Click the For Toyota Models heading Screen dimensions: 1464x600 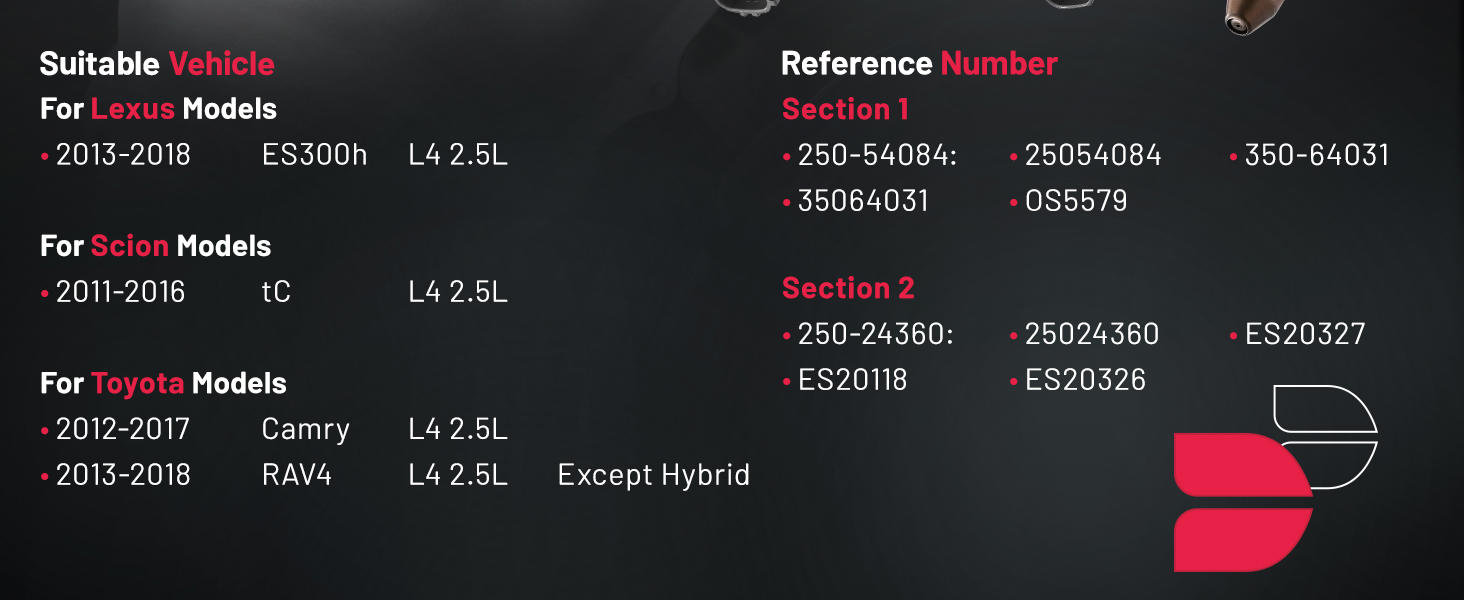point(163,383)
